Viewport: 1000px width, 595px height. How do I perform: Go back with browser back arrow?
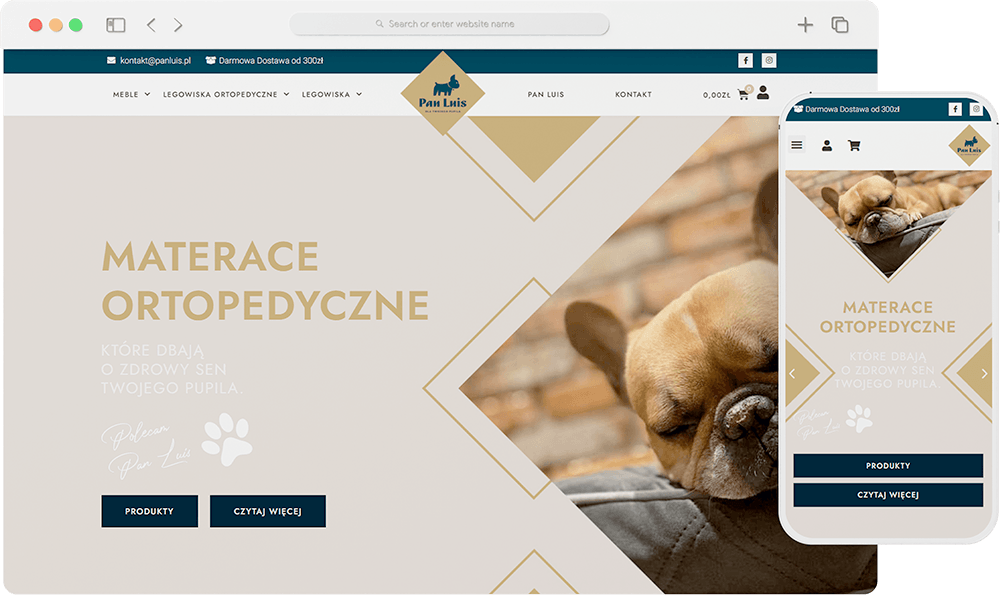[x=151, y=25]
